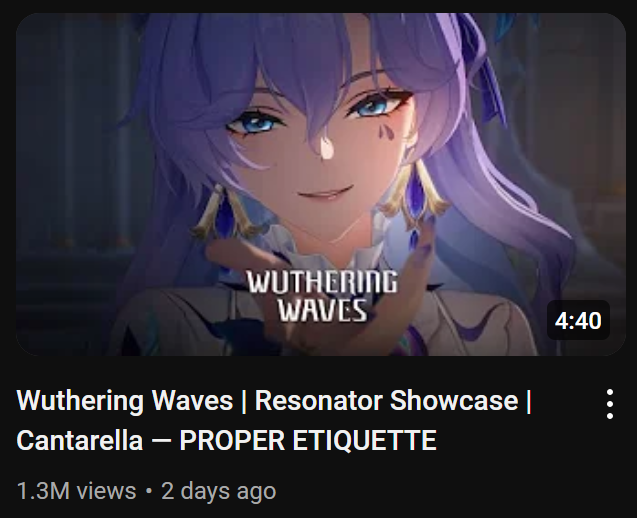Screen dimensions: 637x518
Task: Click the word 'Showcase' in the title
Action: pyautogui.click(x=454, y=401)
